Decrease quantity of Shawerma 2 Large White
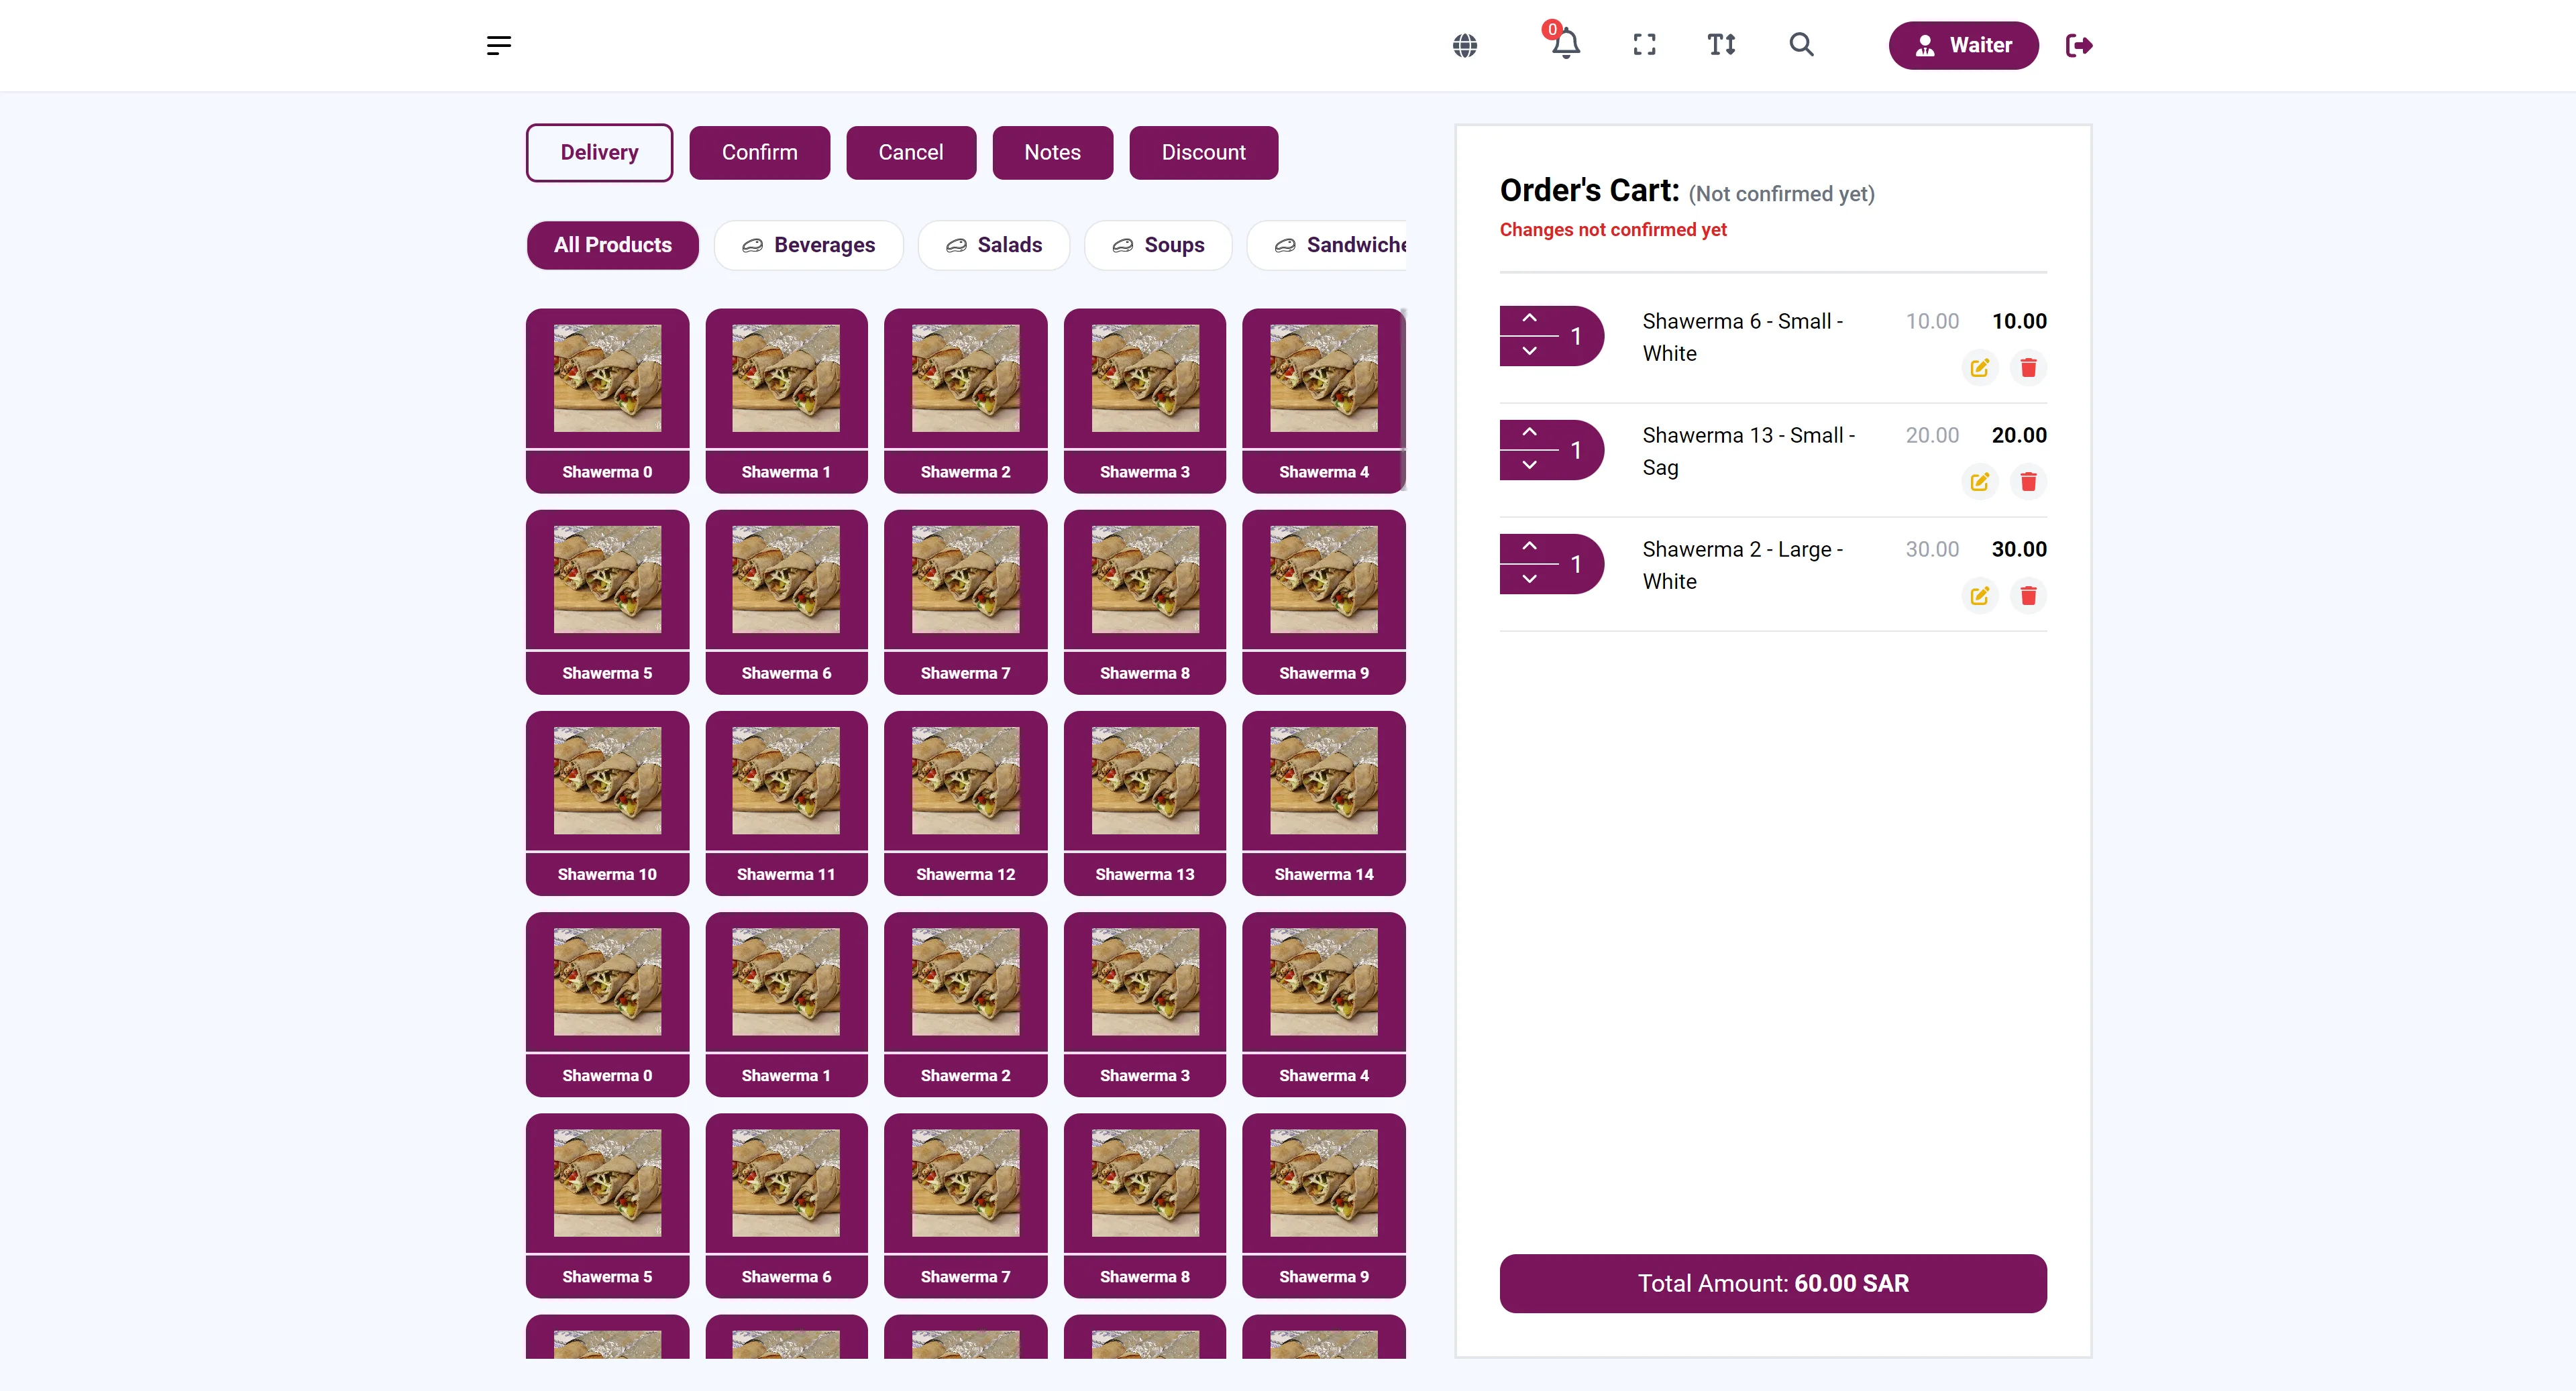Screen dimensions: 2576x1391 [1529, 579]
